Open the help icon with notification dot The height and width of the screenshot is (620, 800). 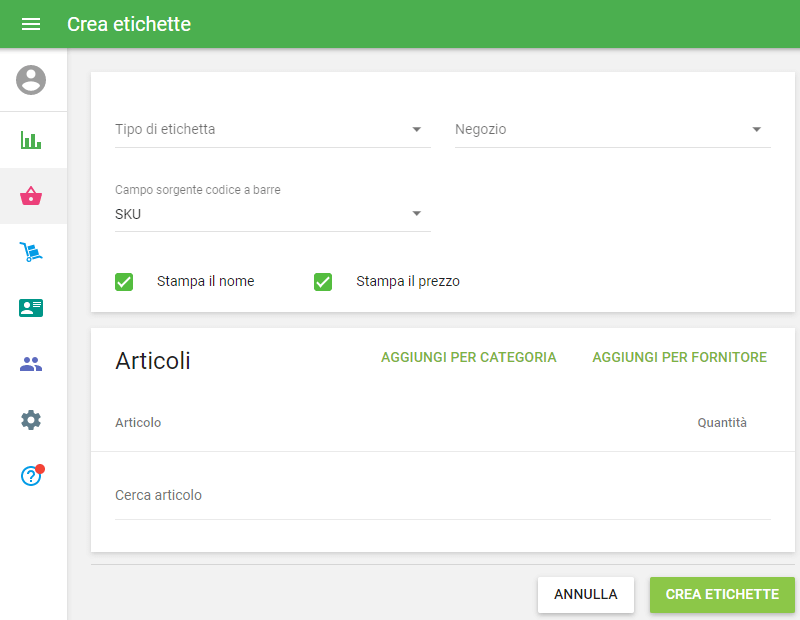(31, 476)
